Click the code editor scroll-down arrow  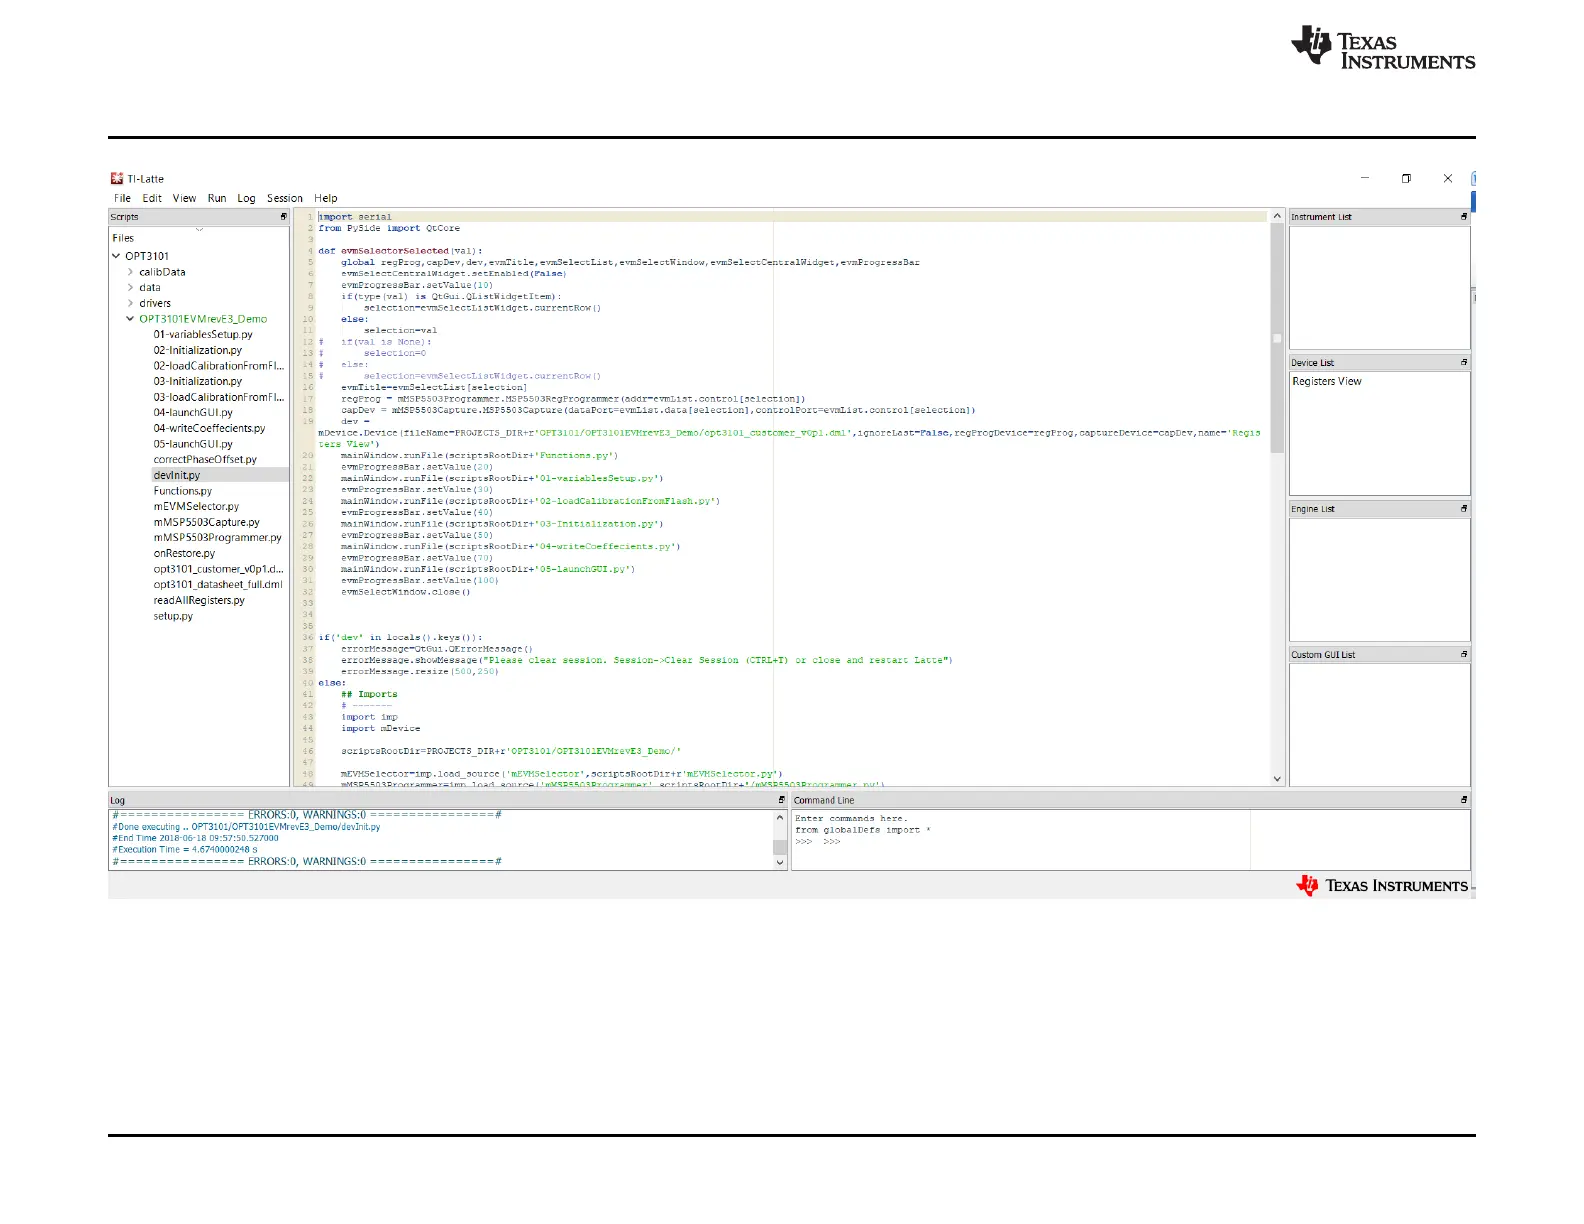pos(1277,779)
